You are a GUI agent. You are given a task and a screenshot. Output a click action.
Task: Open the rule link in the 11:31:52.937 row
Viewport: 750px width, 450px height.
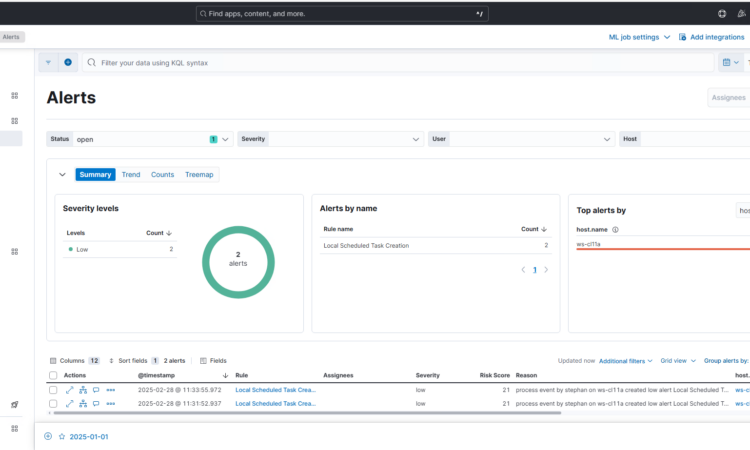(276, 404)
